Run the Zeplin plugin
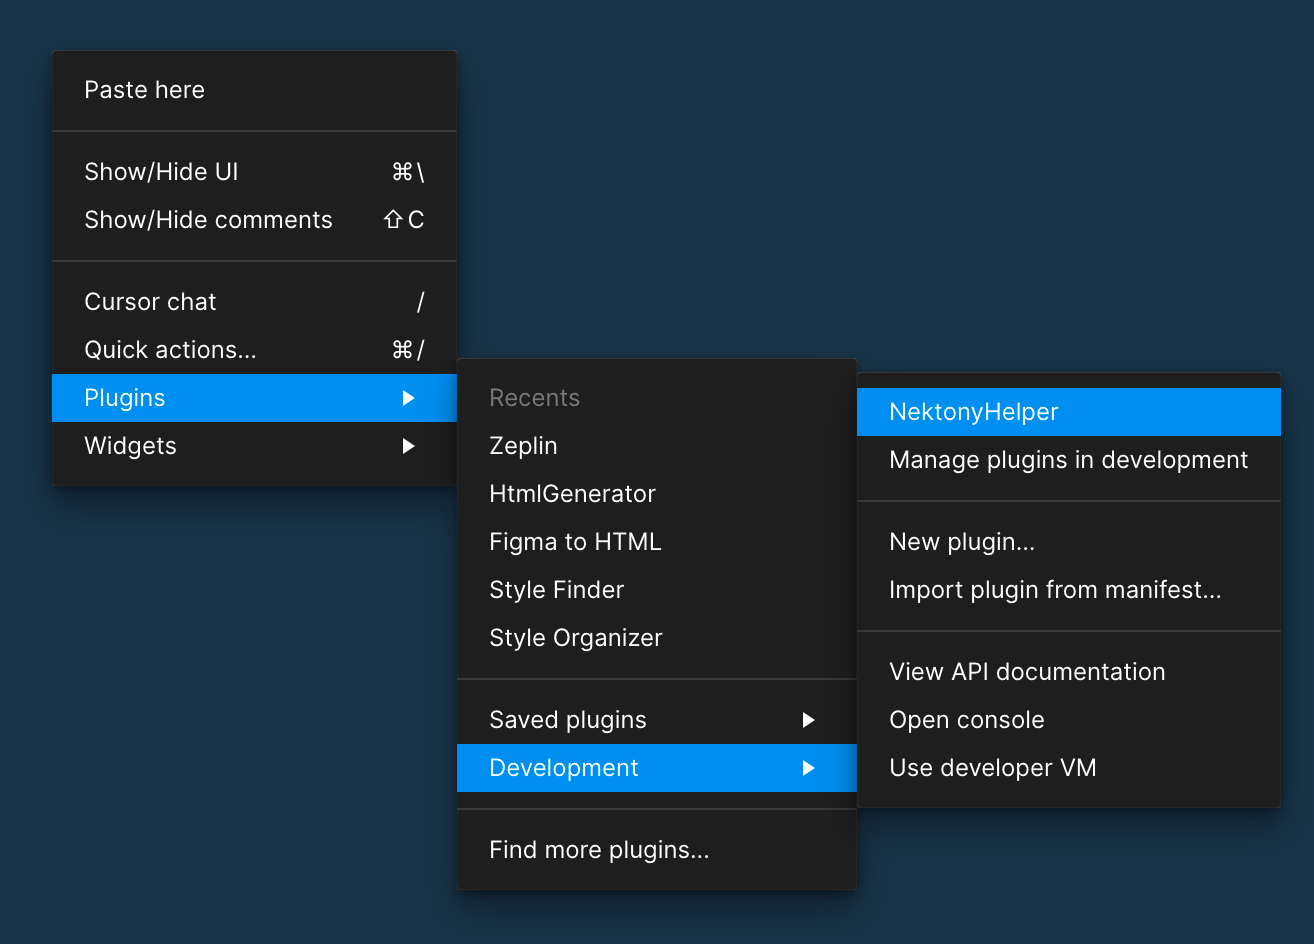1314x944 pixels. 523,446
